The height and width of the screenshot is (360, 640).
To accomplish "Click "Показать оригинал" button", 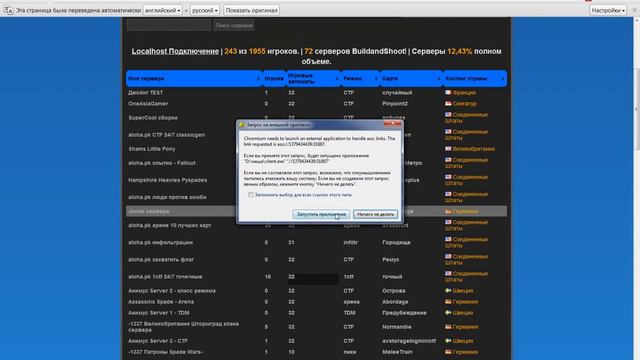I will (251, 10).
